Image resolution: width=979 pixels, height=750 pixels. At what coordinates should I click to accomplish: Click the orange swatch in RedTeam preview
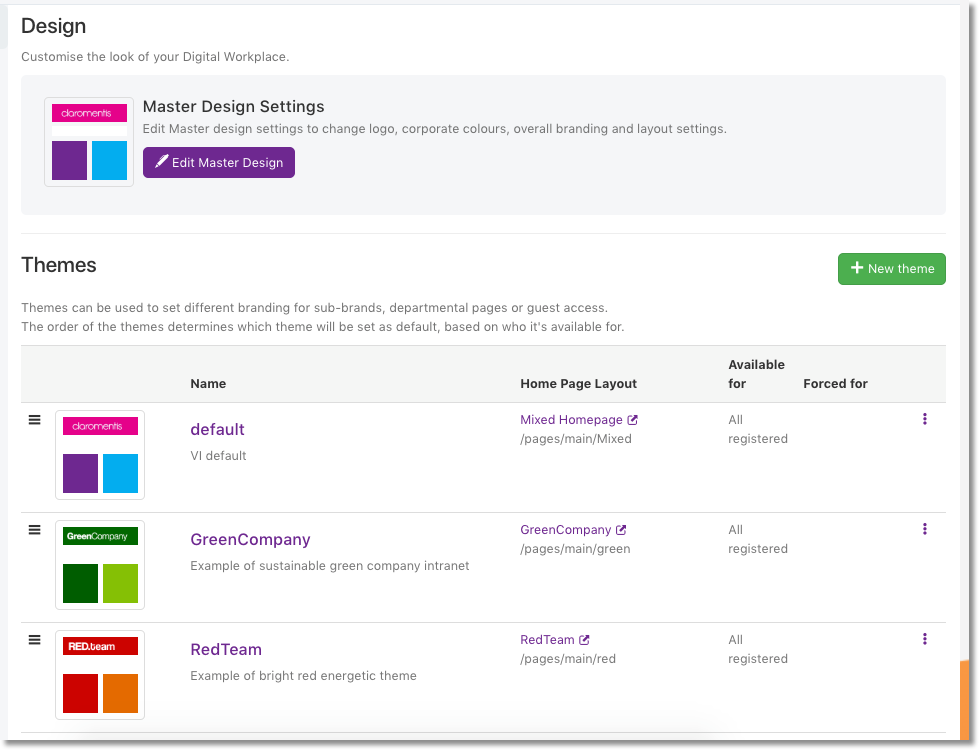point(120,693)
